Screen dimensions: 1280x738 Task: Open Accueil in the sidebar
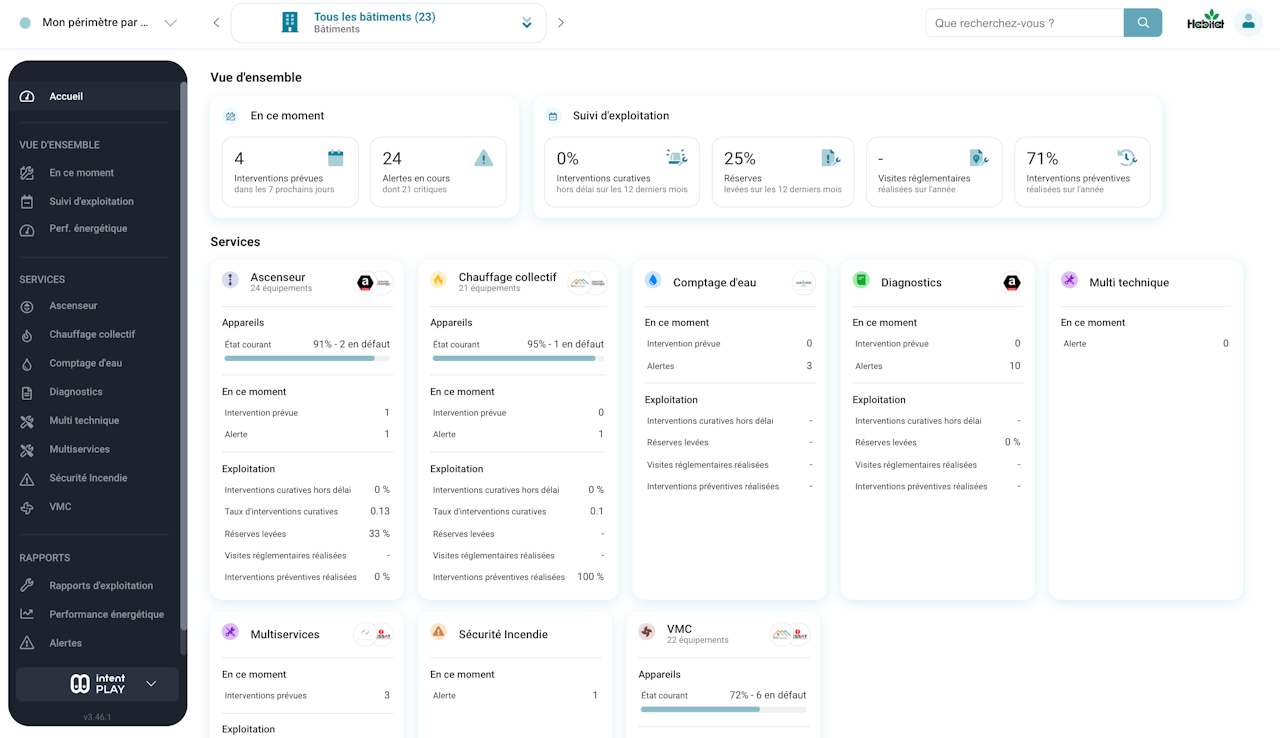[x=66, y=97]
